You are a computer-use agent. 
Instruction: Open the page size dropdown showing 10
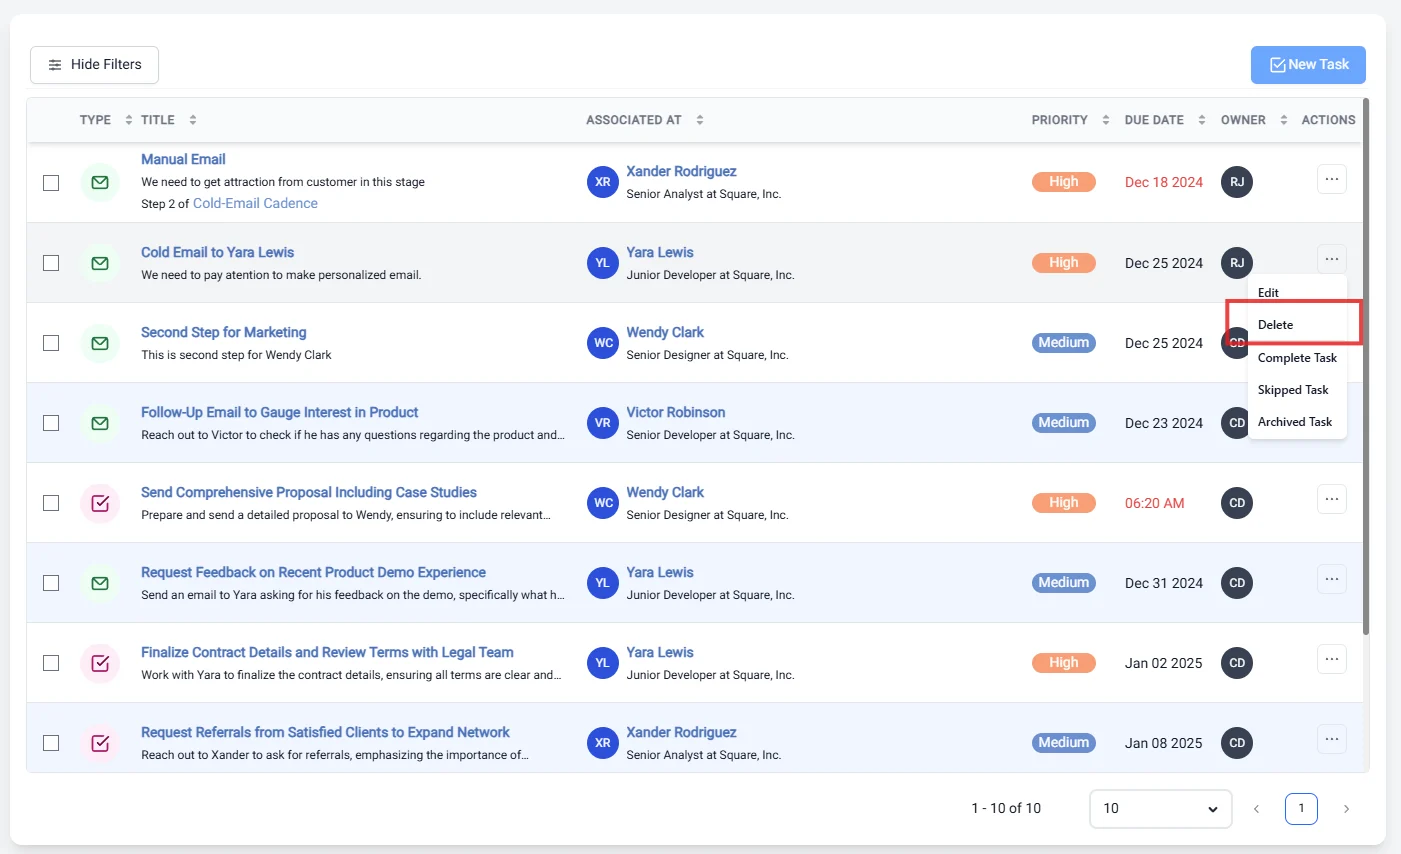click(1160, 808)
